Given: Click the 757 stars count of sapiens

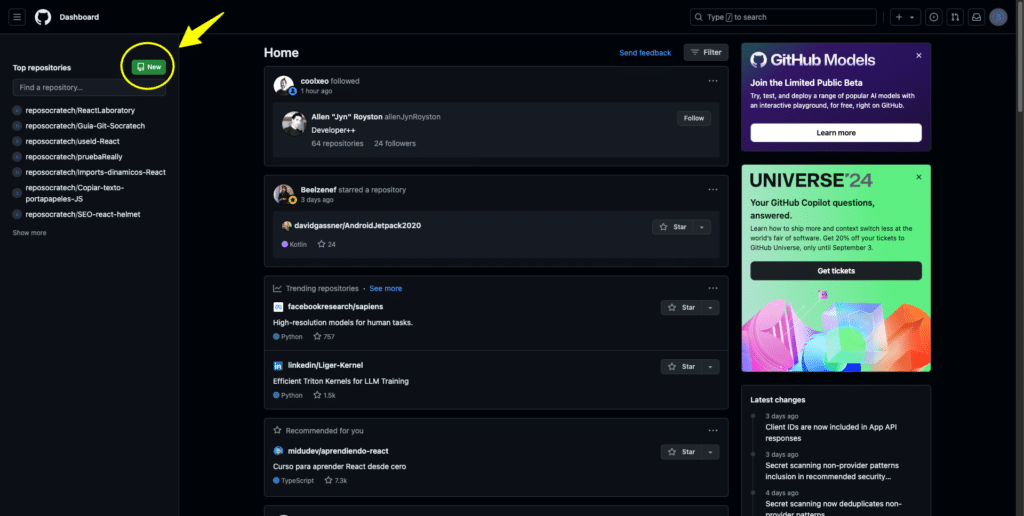Looking at the screenshot, I should pyautogui.click(x=324, y=337).
